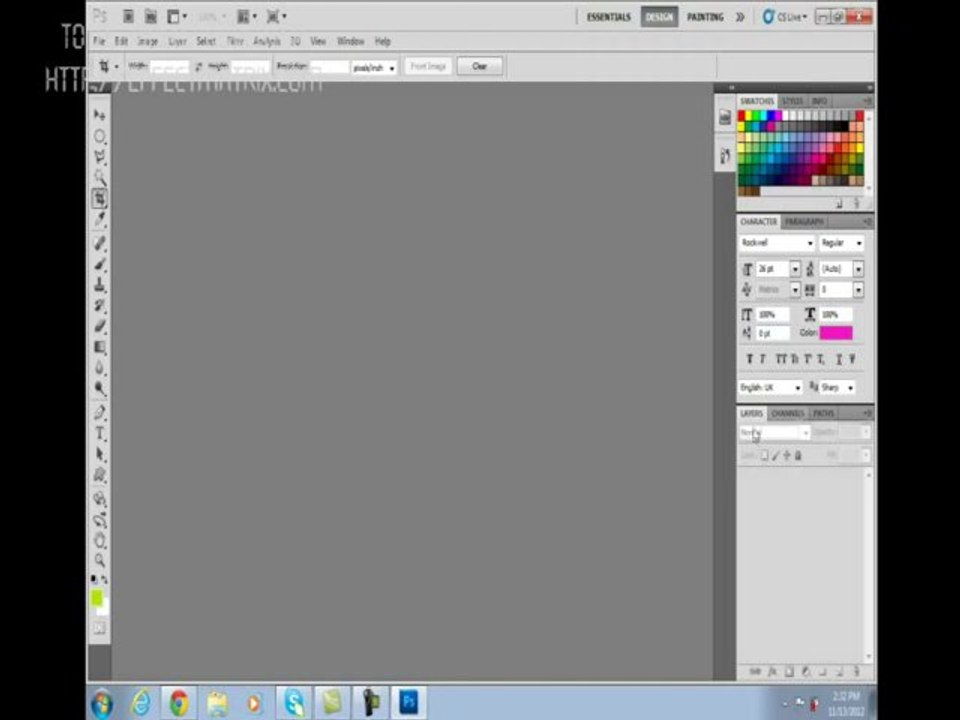Select the Quick Selection tool

coord(100,178)
